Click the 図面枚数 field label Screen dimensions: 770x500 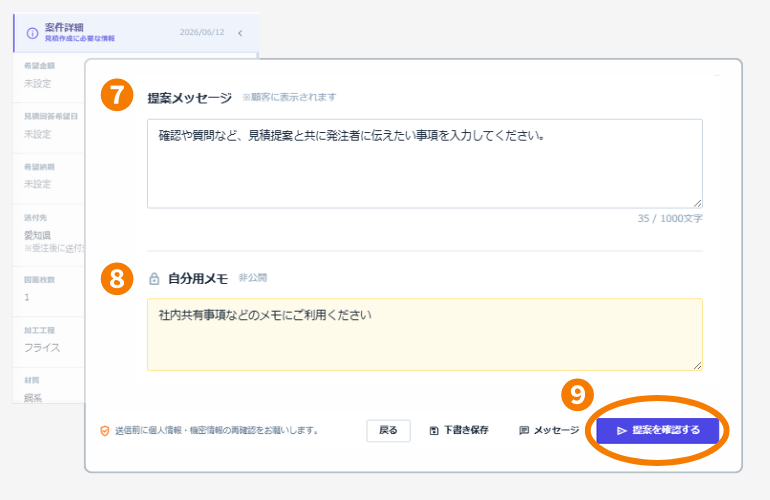[x=39, y=280]
